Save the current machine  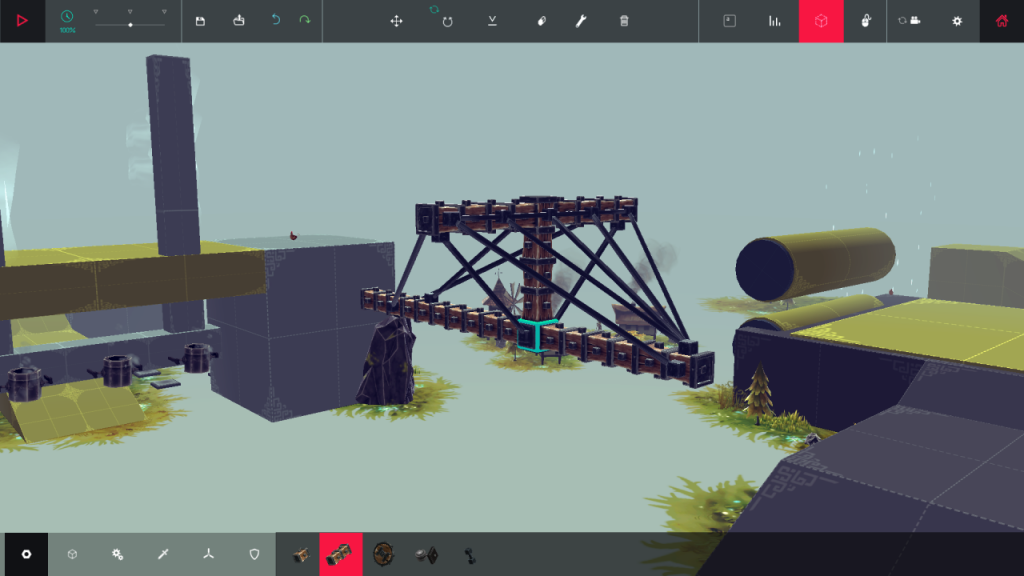pyautogui.click(x=201, y=21)
